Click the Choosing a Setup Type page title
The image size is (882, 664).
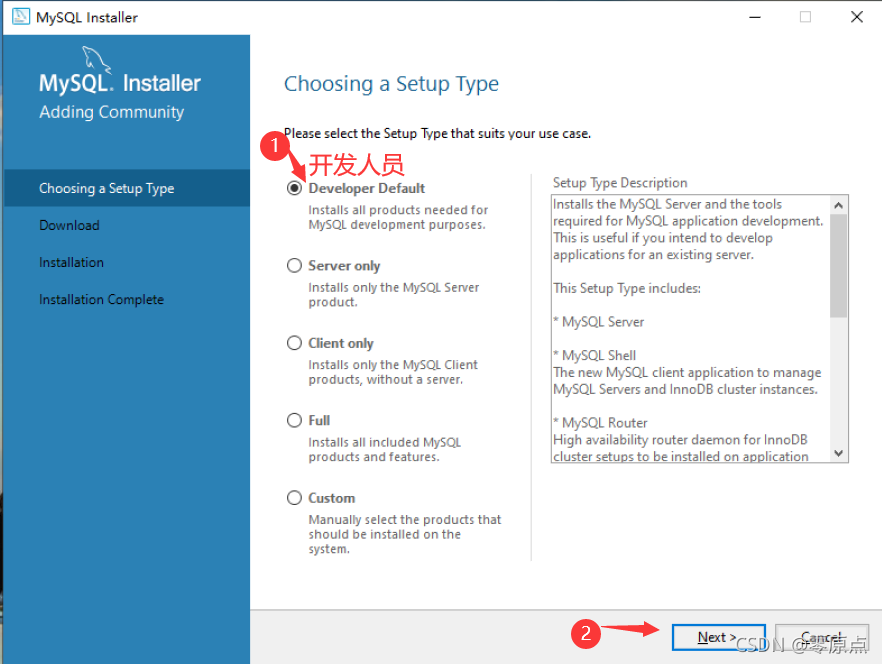click(x=391, y=84)
